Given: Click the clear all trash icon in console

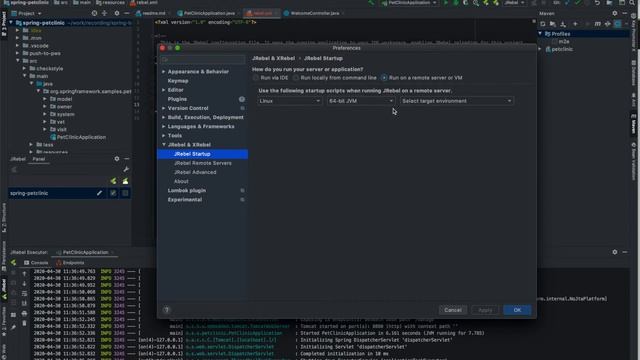Looking at the screenshot, I should click(24, 323).
